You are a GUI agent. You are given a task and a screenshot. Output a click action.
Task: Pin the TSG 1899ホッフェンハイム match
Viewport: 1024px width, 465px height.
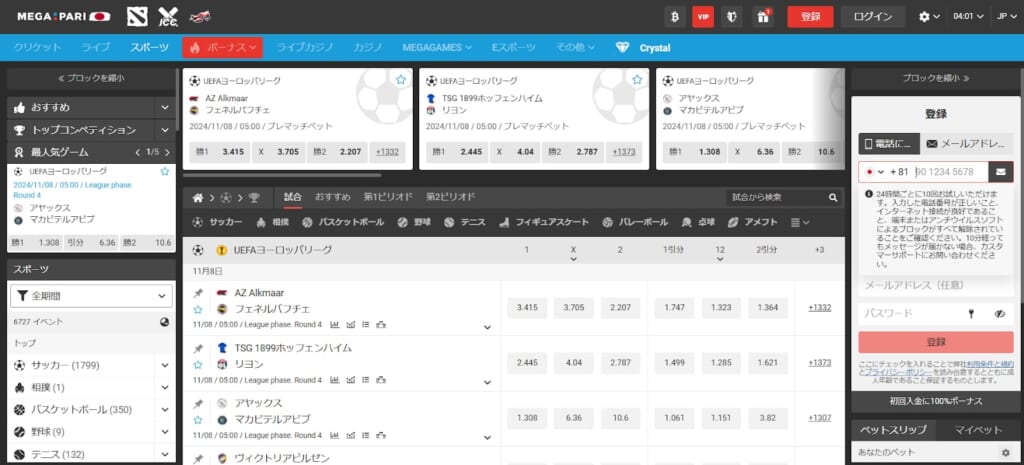click(x=198, y=349)
